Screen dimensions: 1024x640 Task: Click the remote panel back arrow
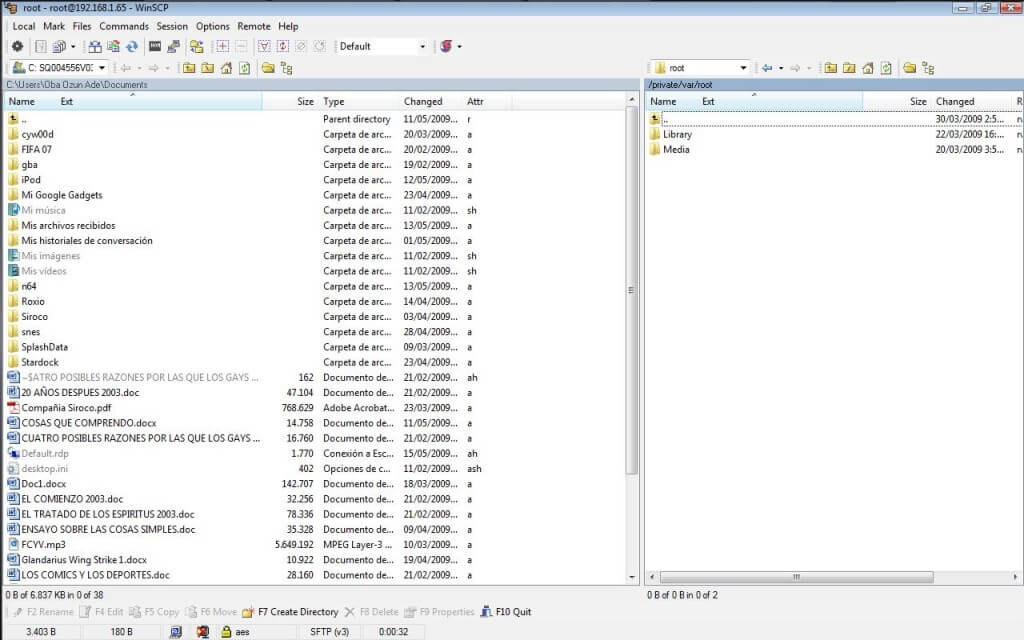click(767, 68)
